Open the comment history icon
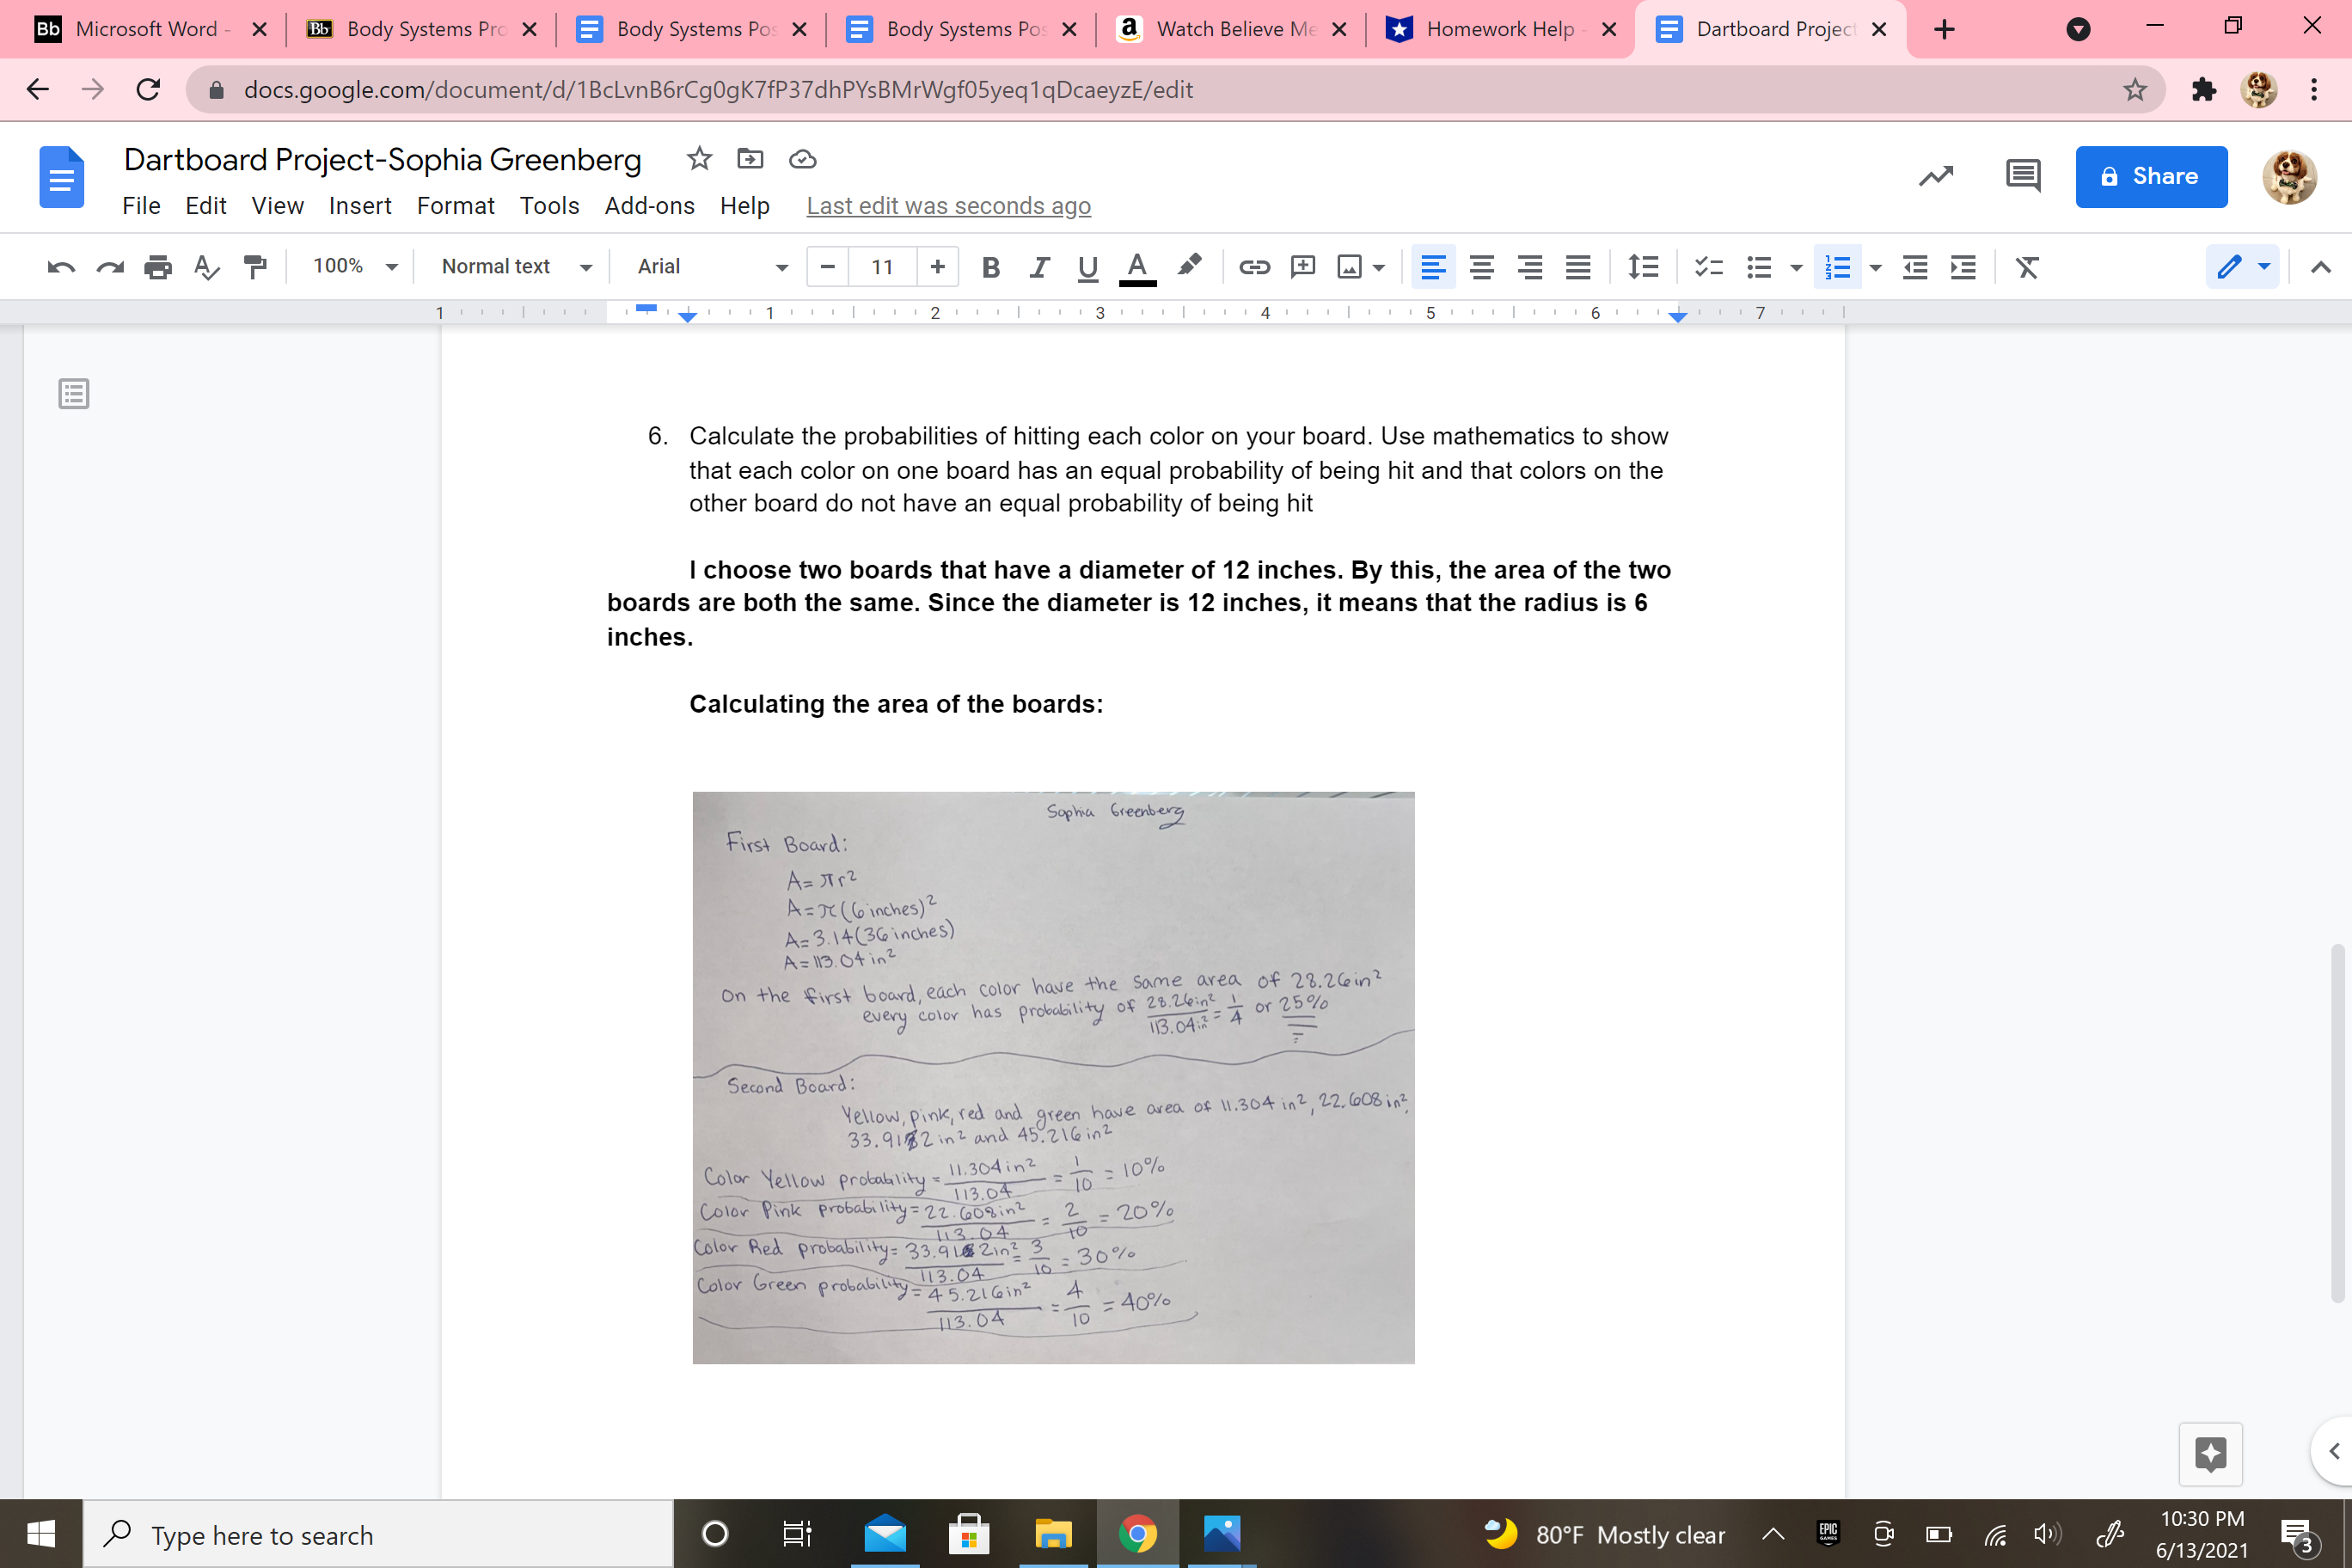 pos(2022,176)
